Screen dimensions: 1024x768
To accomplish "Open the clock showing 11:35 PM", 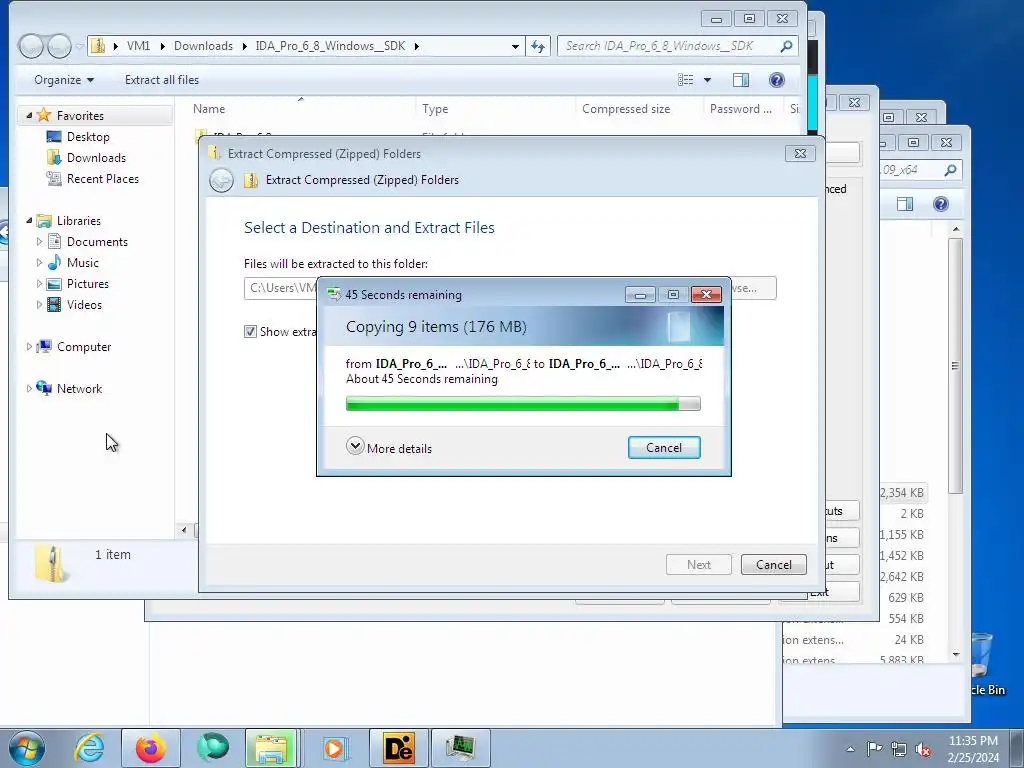I will pyautogui.click(x=973, y=748).
